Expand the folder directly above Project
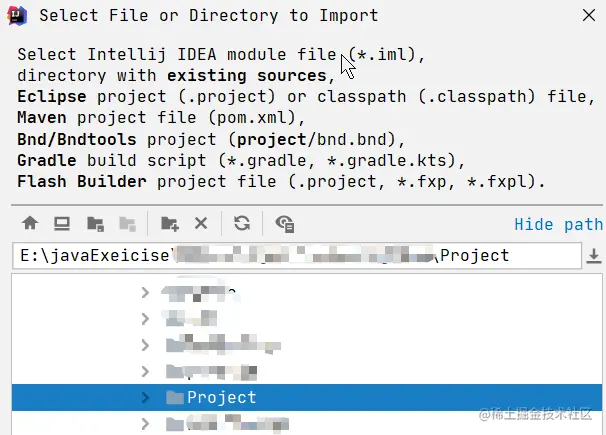 point(146,371)
